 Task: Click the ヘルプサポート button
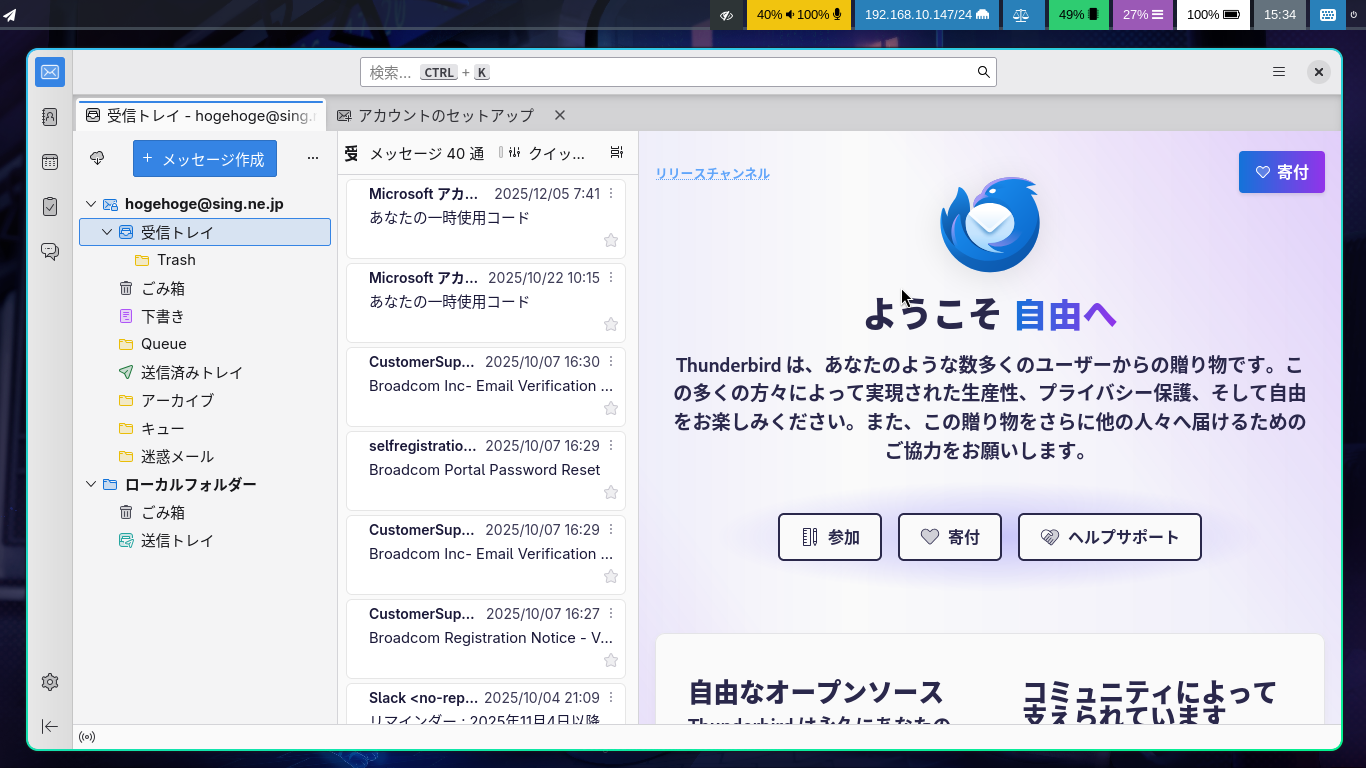coord(1110,537)
